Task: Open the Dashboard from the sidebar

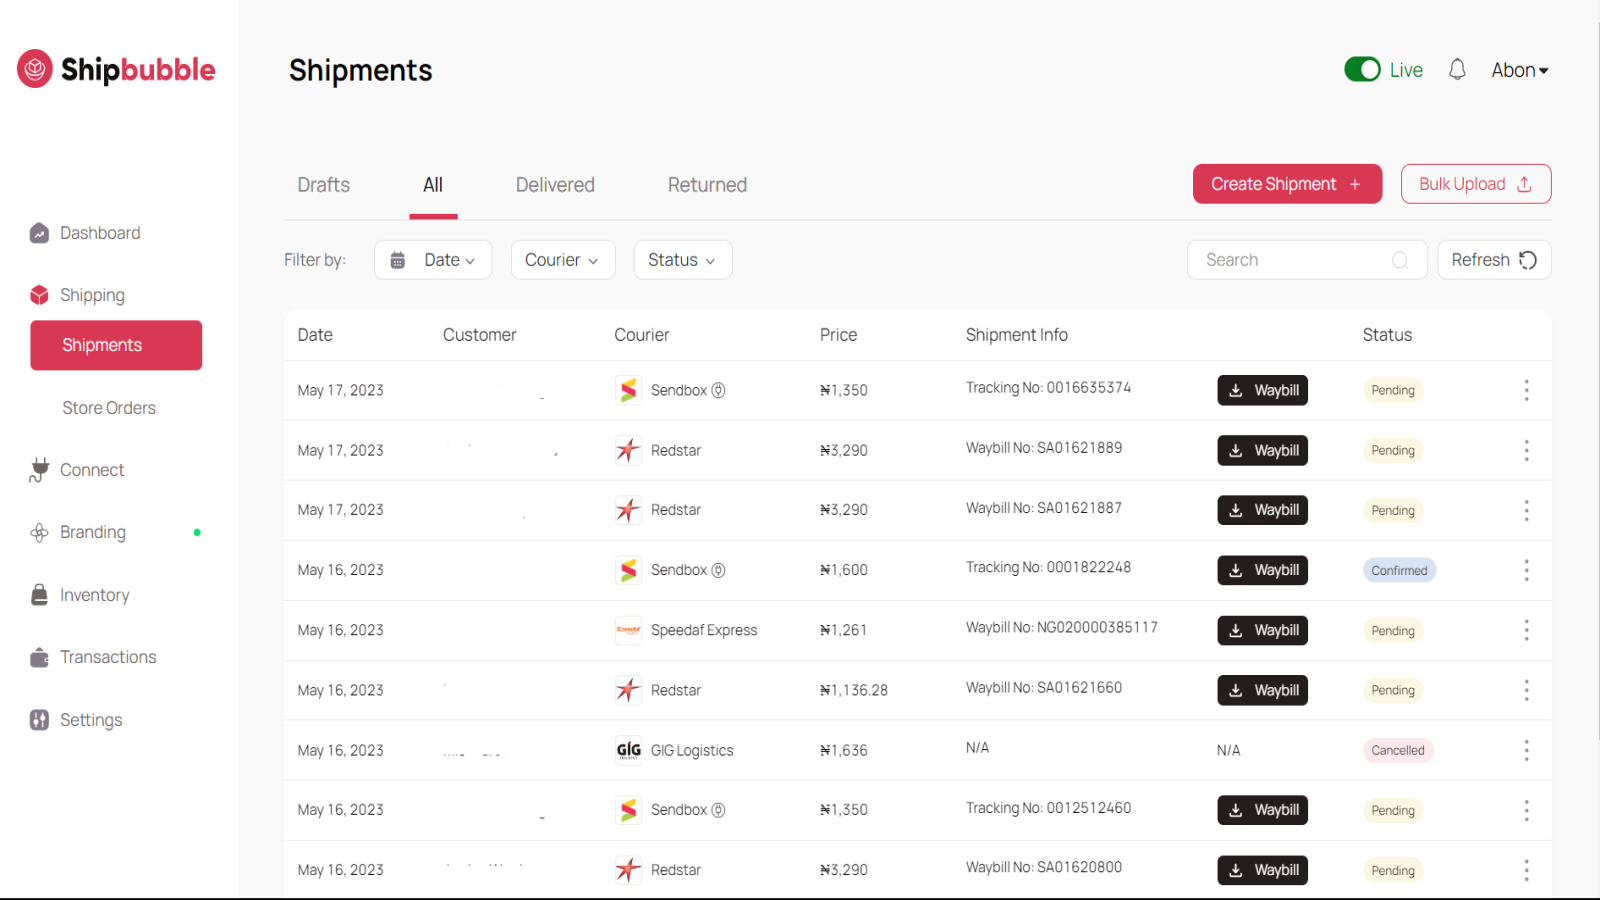Action: click(x=100, y=232)
